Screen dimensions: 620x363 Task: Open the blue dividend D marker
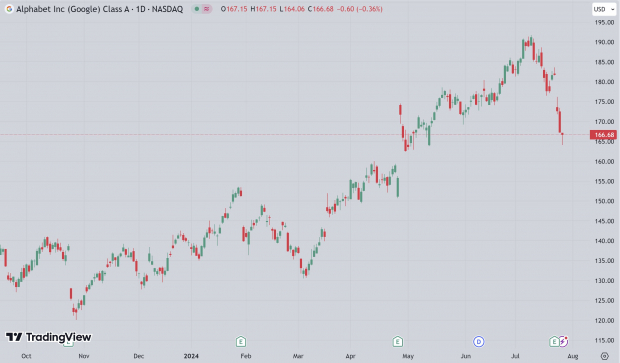click(479, 341)
